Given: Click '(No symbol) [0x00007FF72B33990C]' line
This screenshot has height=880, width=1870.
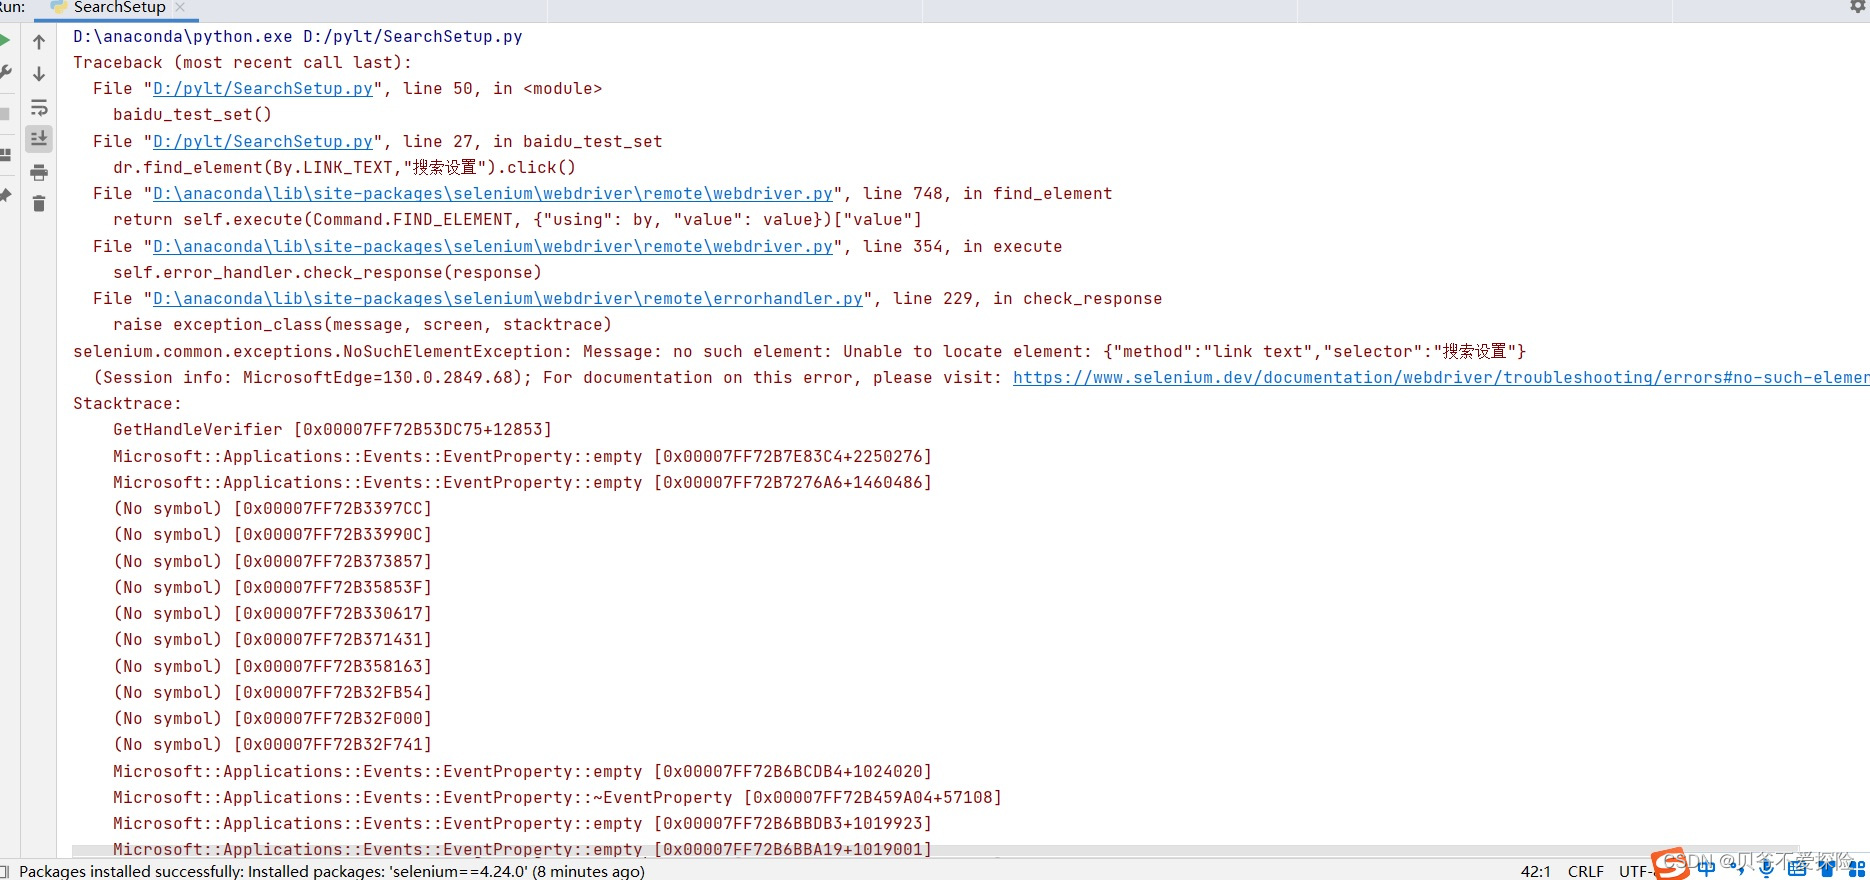Looking at the screenshot, I should coord(272,535).
